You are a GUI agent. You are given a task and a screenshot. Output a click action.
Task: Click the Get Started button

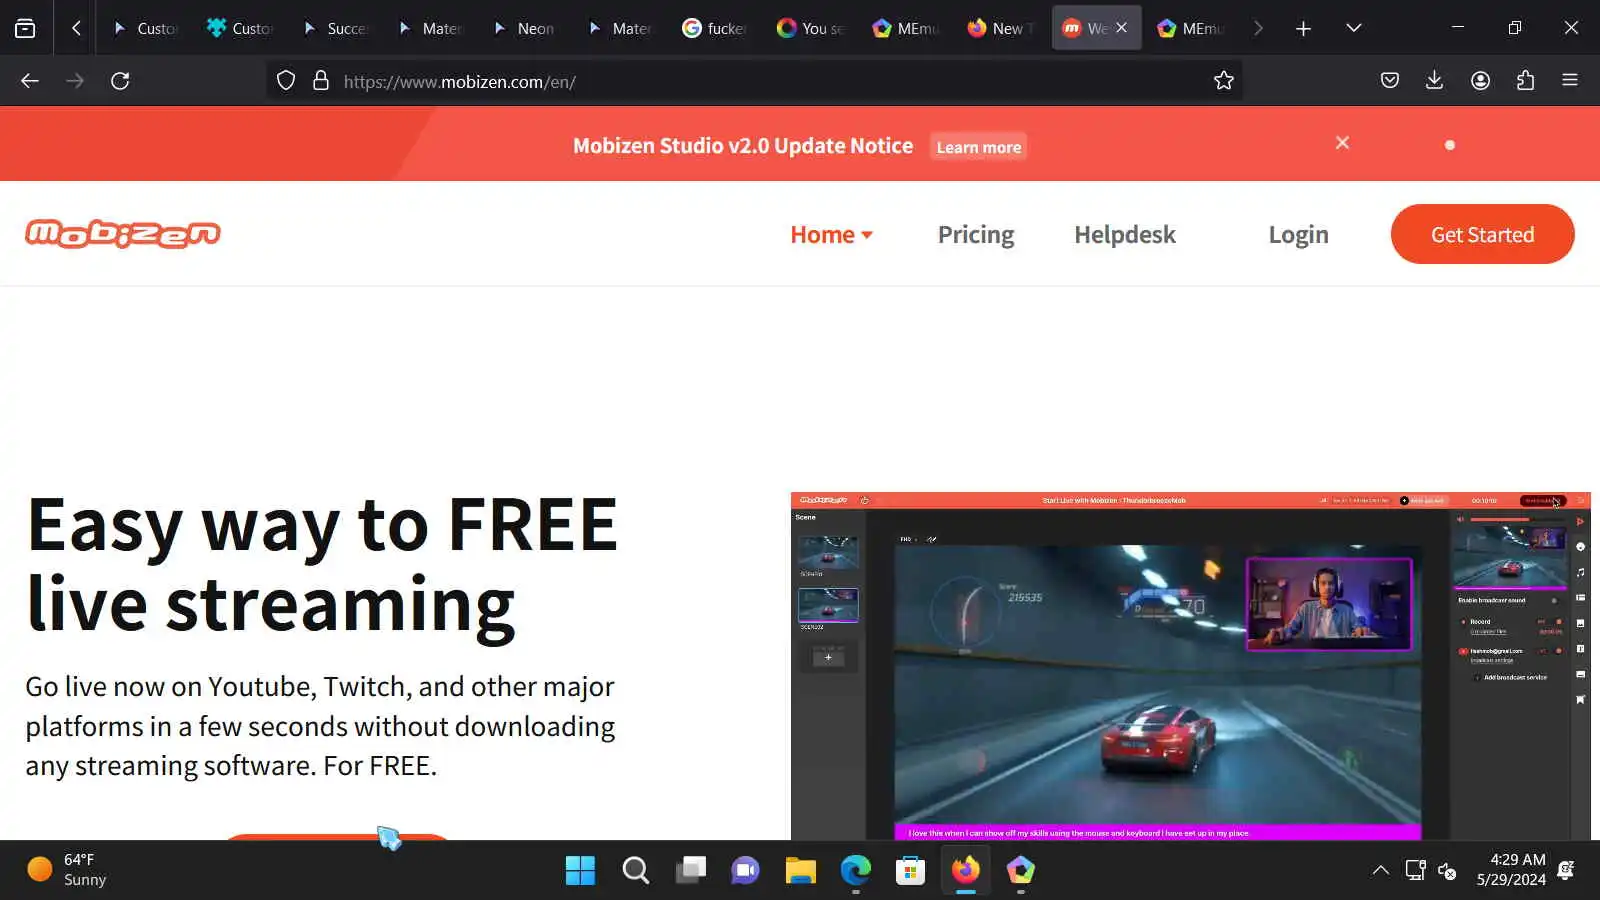click(1482, 234)
